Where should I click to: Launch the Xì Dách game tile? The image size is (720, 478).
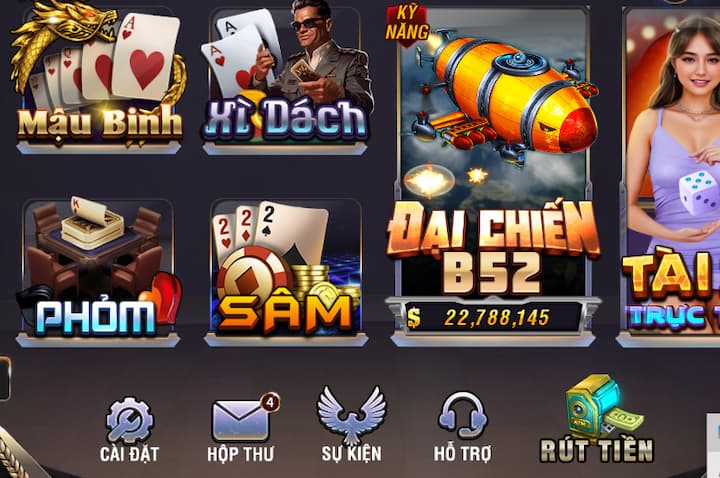285,78
